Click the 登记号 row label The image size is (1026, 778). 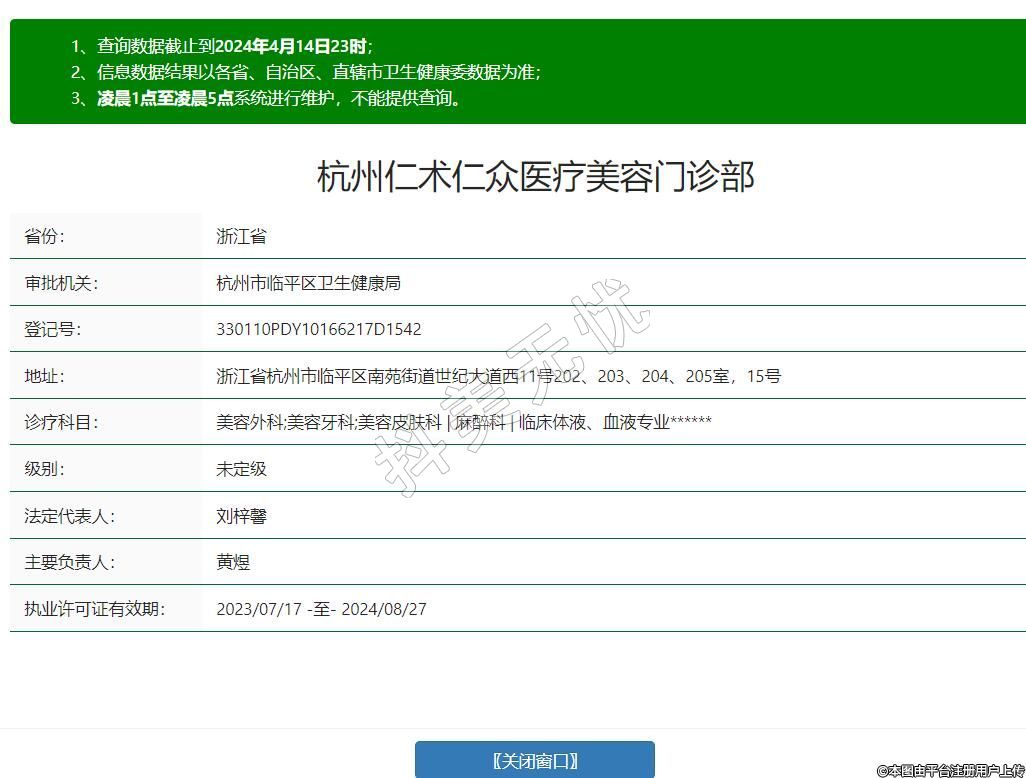[x=52, y=329]
